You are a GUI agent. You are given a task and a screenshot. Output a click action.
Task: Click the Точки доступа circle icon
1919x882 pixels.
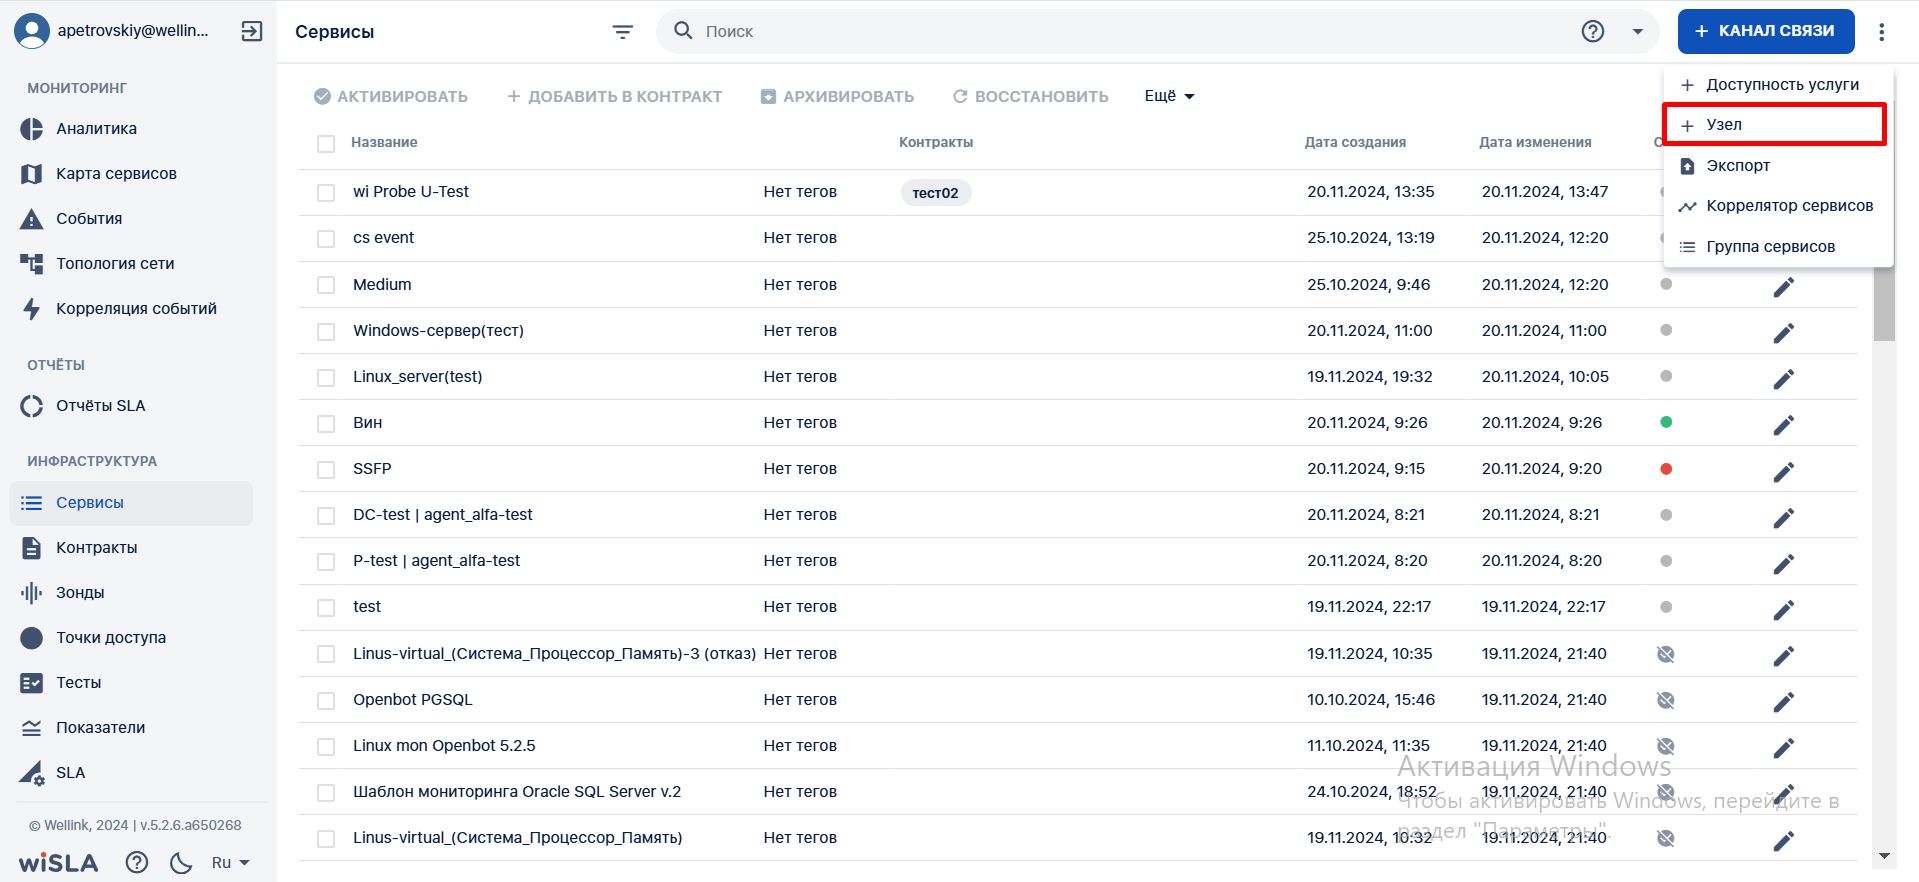coord(32,638)
